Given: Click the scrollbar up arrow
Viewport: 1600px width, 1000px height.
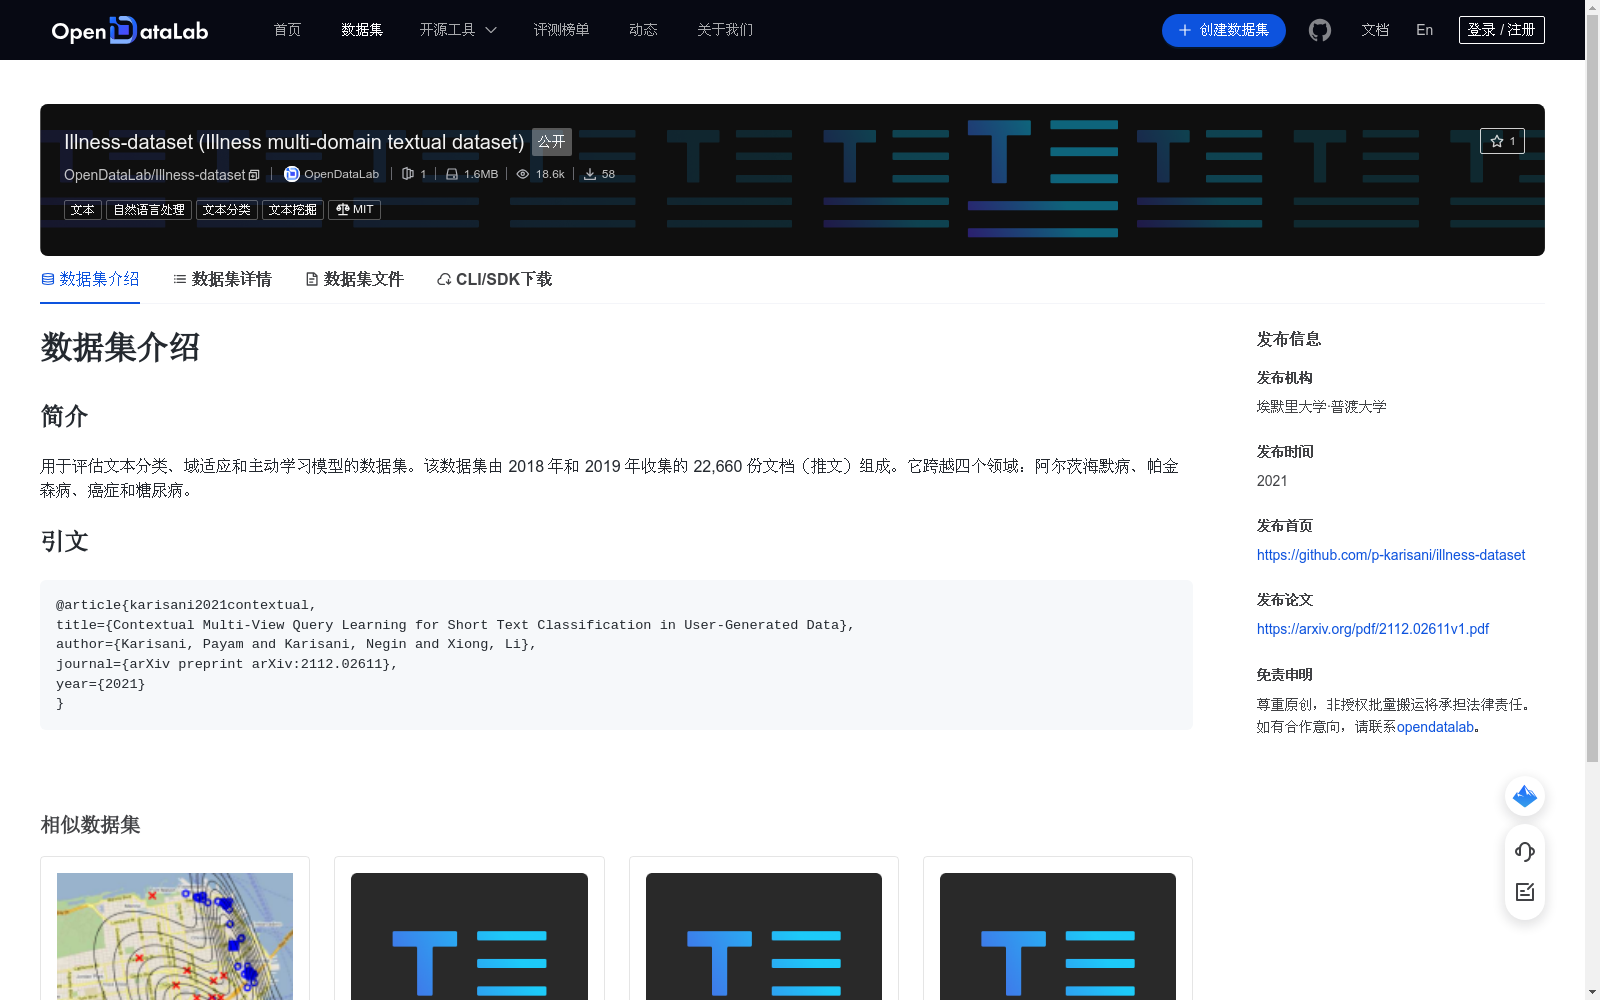Looking at the screenshot, I should tap(1592, 8).
